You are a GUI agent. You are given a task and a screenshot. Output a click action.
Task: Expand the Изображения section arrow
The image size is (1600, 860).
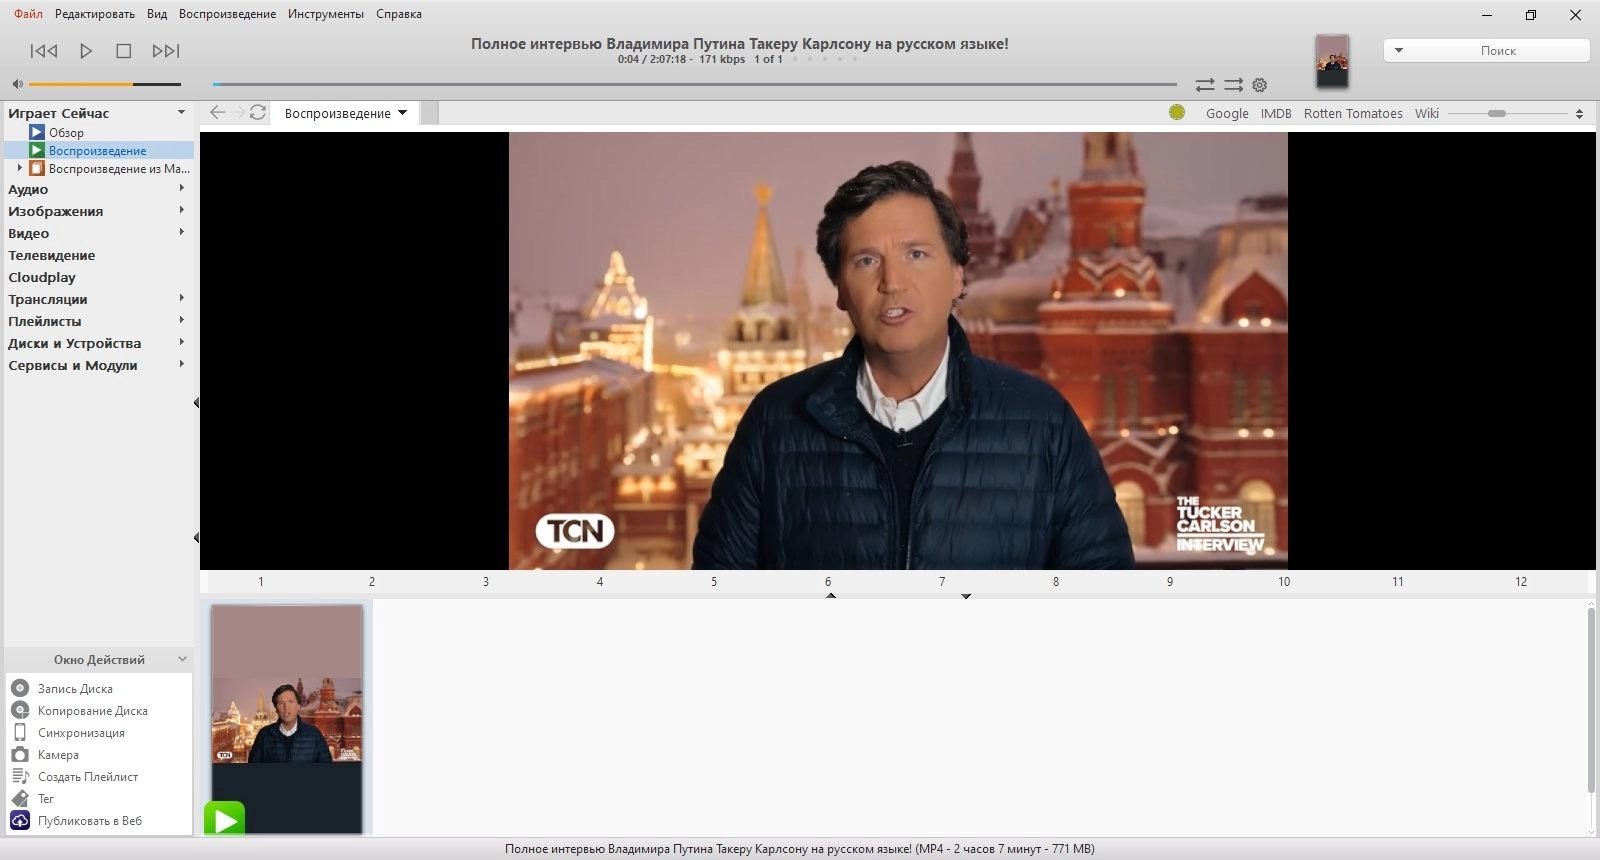181,210
